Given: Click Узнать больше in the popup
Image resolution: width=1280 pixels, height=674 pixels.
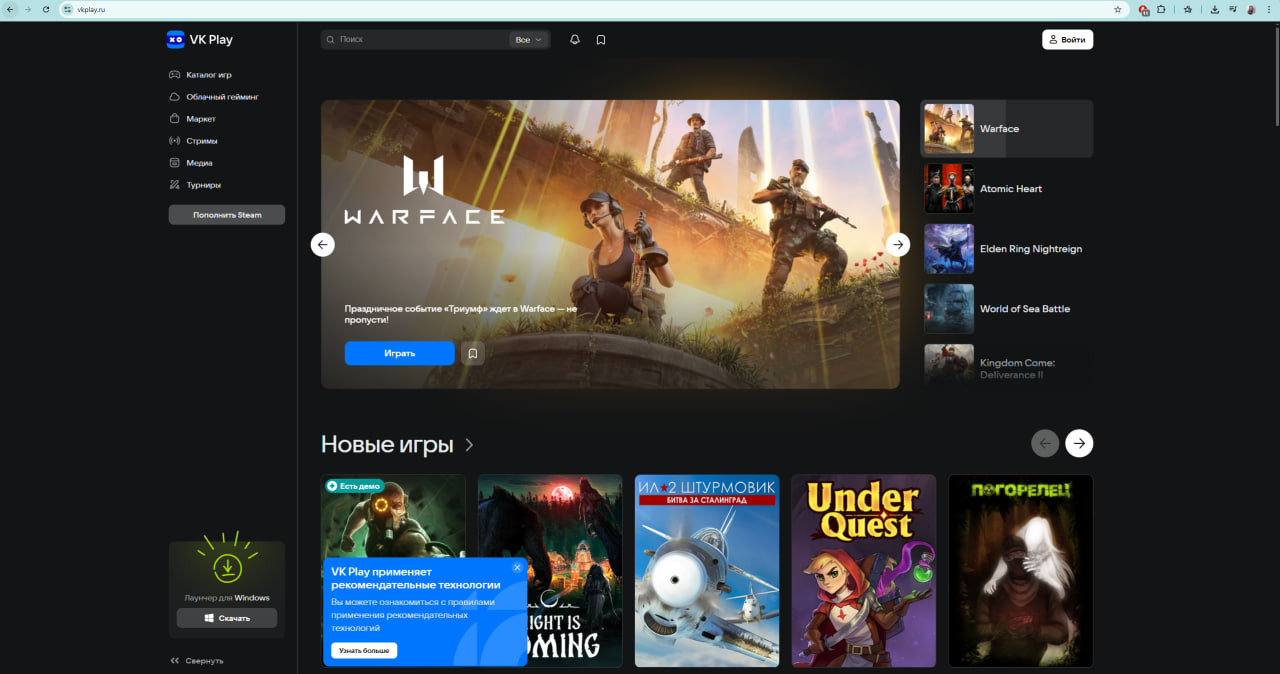Looking at the screenshot, I should pyautogui.click(x=364, y=650).
